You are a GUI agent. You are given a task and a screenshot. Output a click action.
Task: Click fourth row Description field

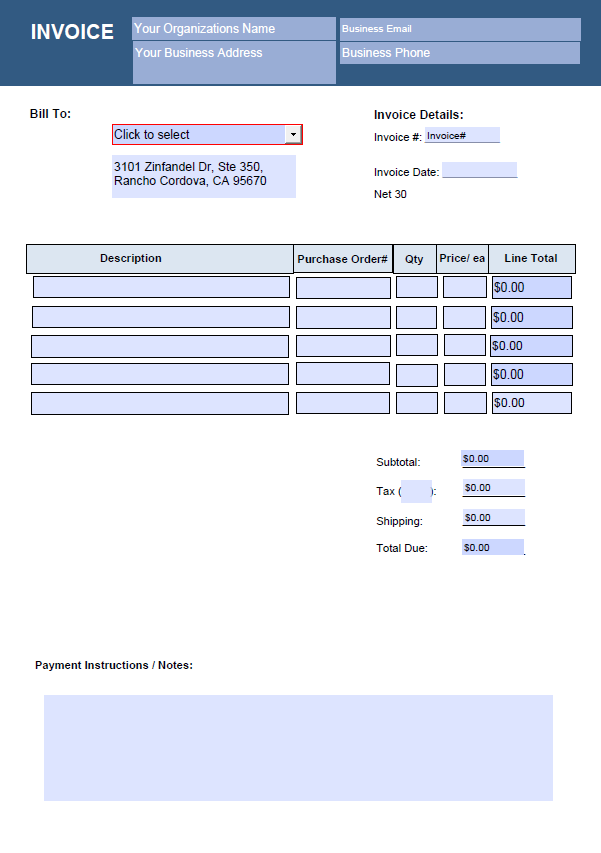(x=160, y=374)
